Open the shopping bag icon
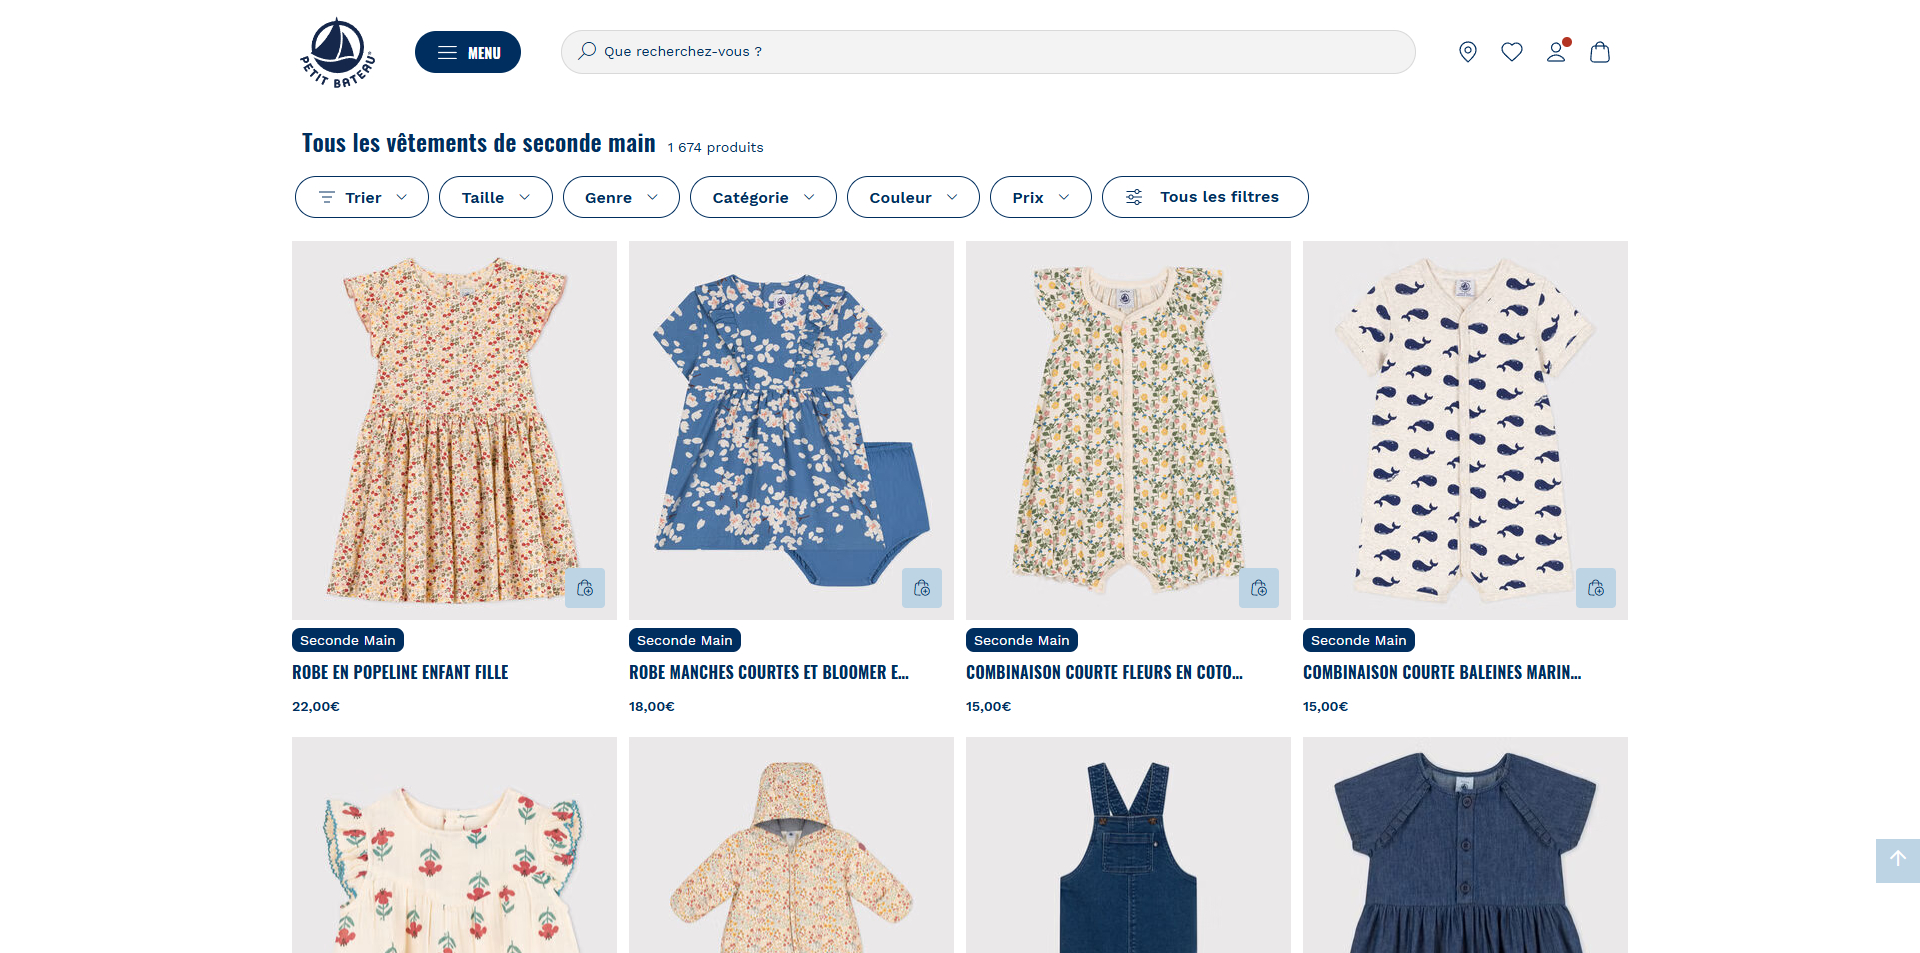The width and height of the screenshot is (1920, 953). coord(1600,52)
